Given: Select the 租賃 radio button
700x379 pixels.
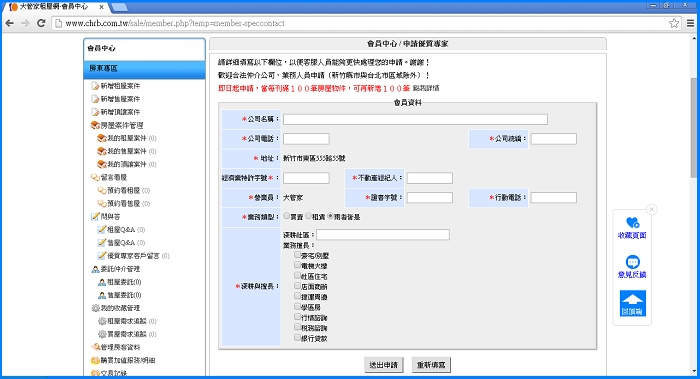Looking at the screenshot, I should pyautogui.click(x=308, y=216).
